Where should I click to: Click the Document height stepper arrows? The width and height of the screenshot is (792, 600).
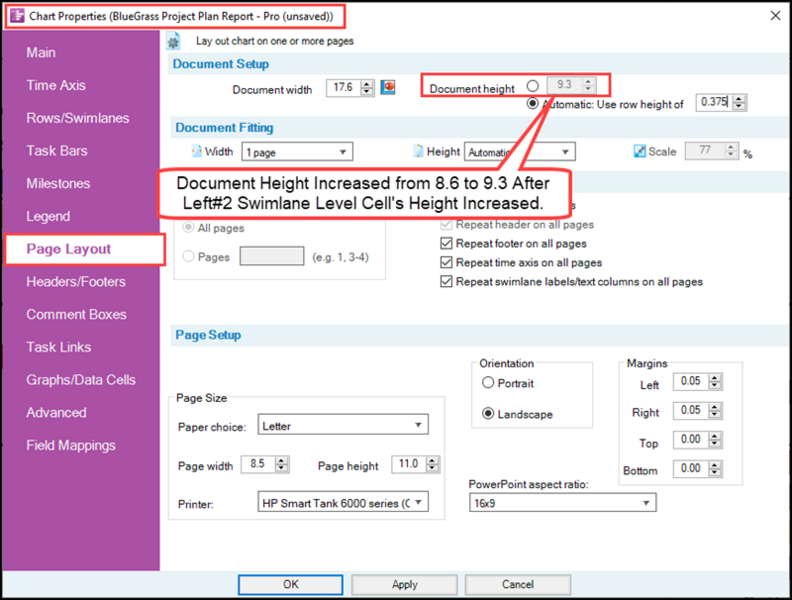pos(588,84)
